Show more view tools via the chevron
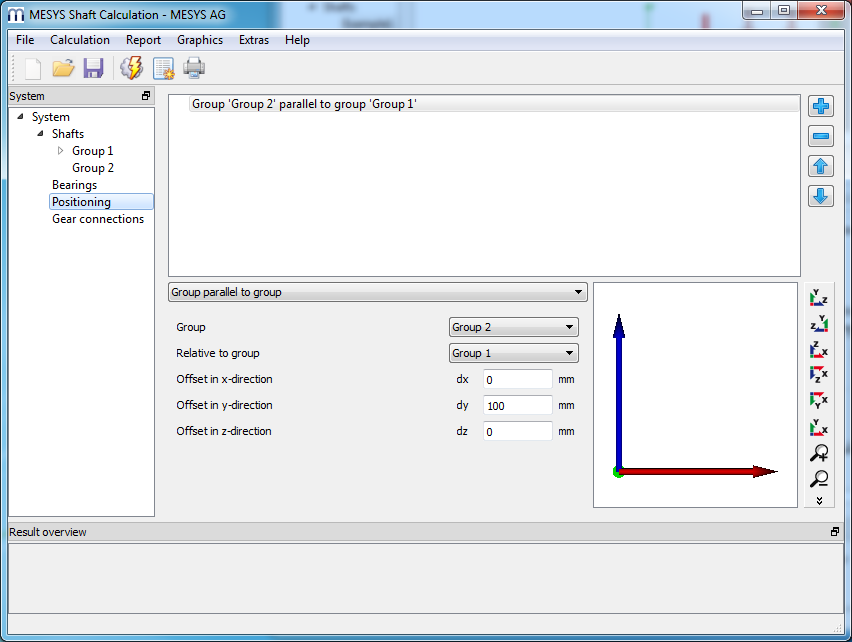 (819, 500)
